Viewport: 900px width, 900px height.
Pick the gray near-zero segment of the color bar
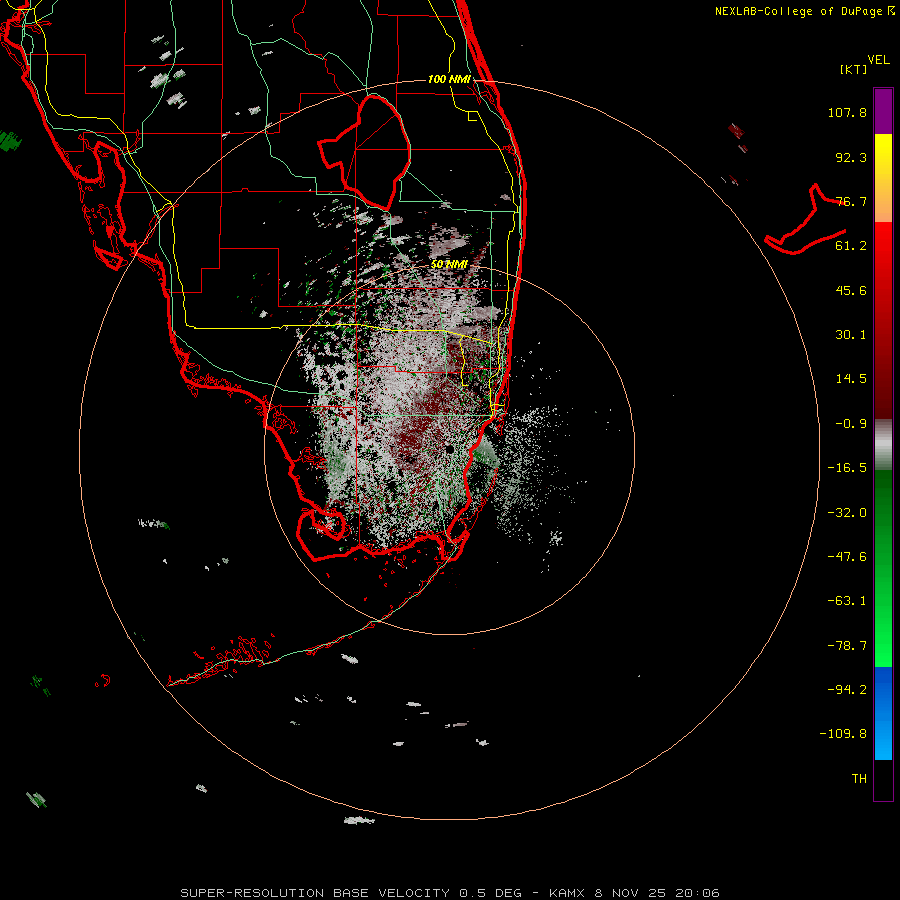point(883,445)
